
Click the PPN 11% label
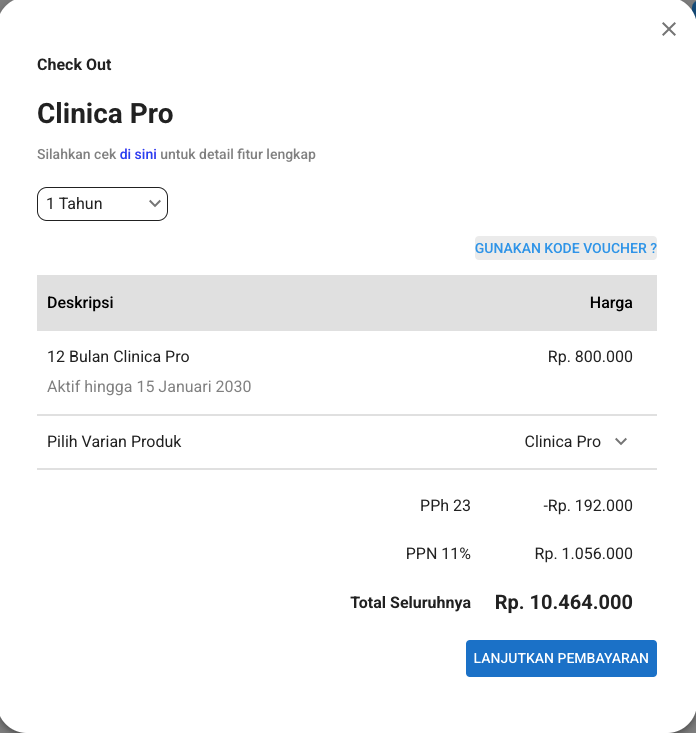click(x=438, y=553)
